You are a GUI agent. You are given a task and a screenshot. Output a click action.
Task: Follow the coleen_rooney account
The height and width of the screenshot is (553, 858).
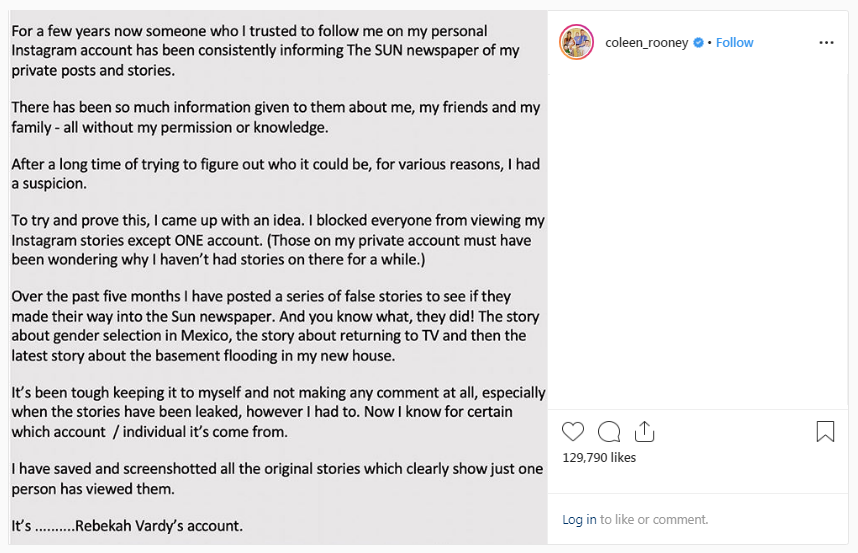pyautogui.click(x=734, y=43)
